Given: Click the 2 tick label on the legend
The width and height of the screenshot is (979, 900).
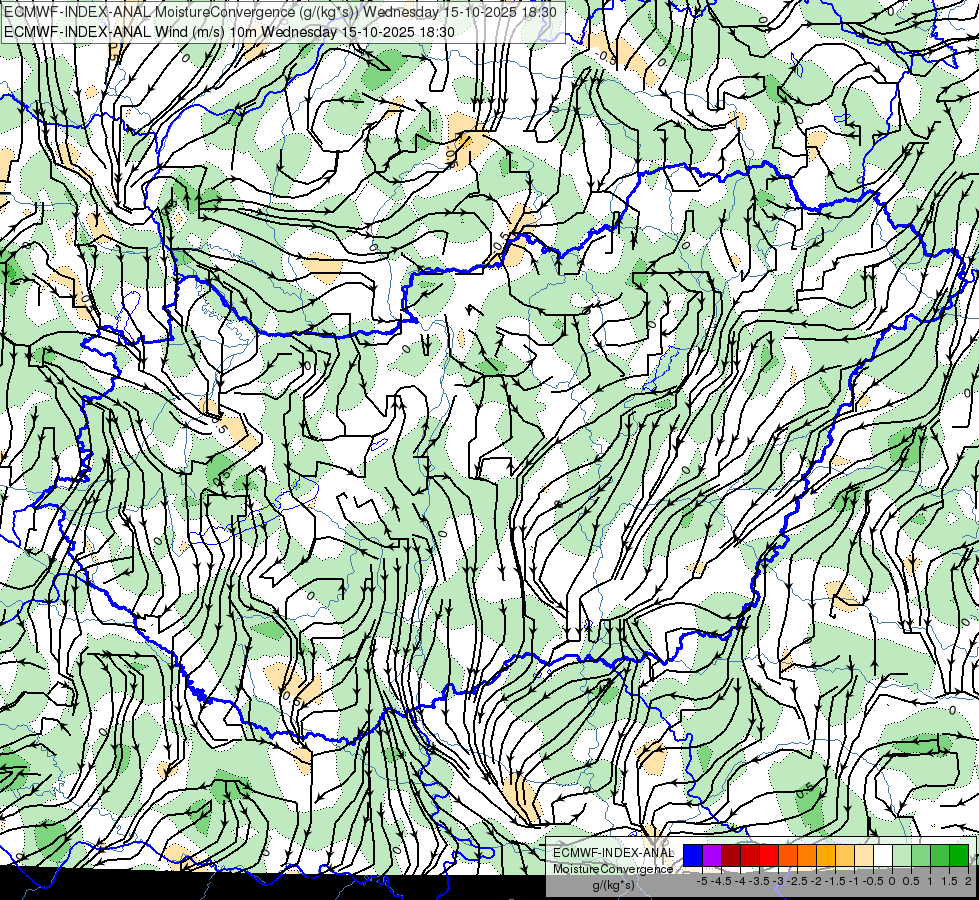Looking at the screenshot, I should tap(967, 881).
